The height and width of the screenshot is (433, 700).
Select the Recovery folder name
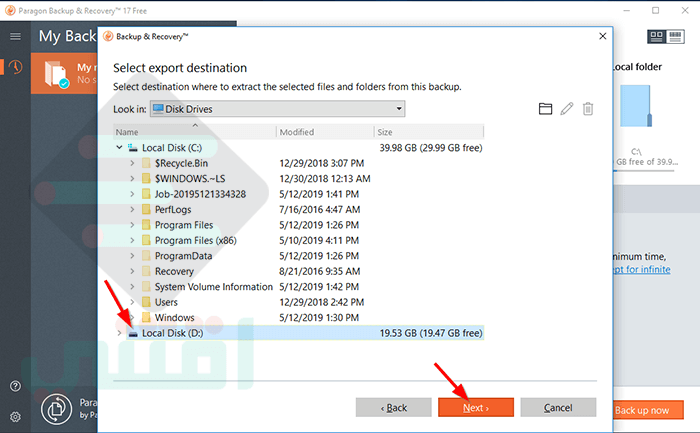pyautogui.click(x=174, y=271)
